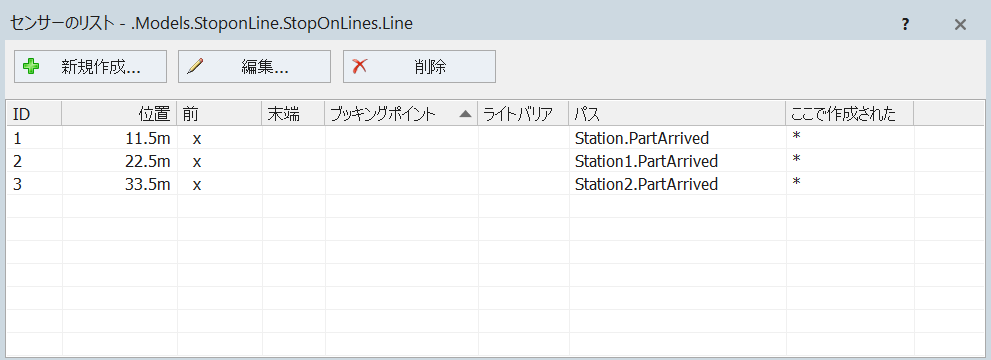This screenshot has height=360, width=991.
Task: Sort by the 位置 column header
Action: coord(119,114)
